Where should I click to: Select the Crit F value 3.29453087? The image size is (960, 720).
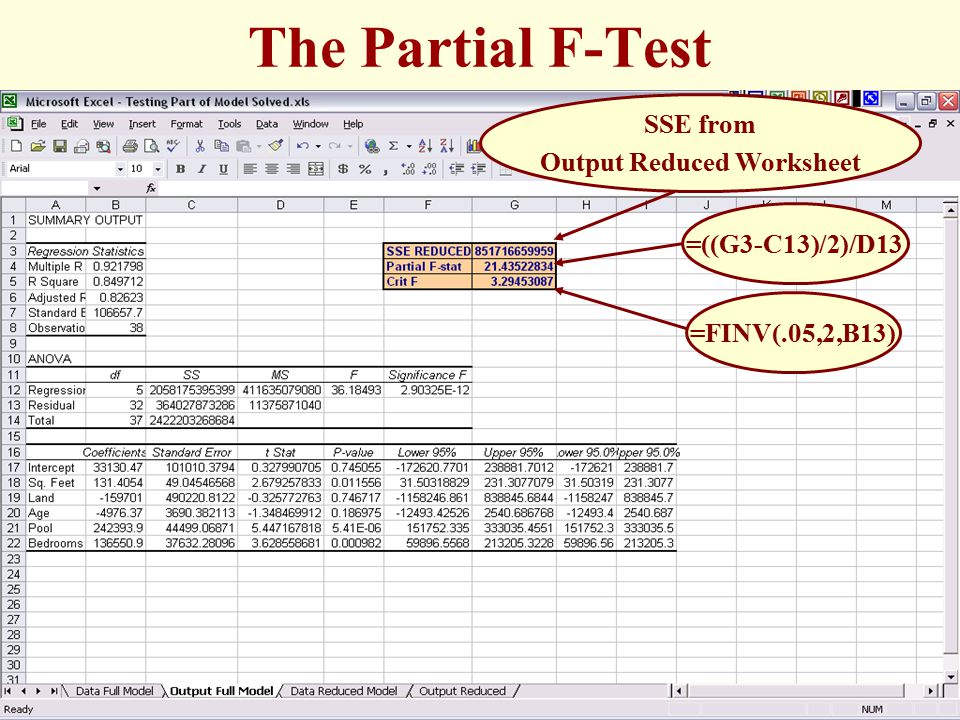[514, 282]
